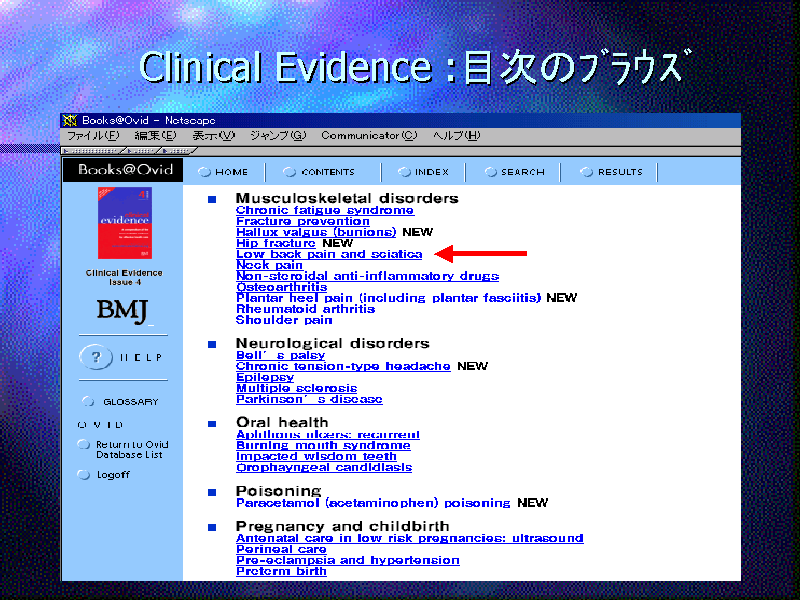Open the ファイル(F) menu
This screenshot has height=600, width=800.
(x=93, y=136)
